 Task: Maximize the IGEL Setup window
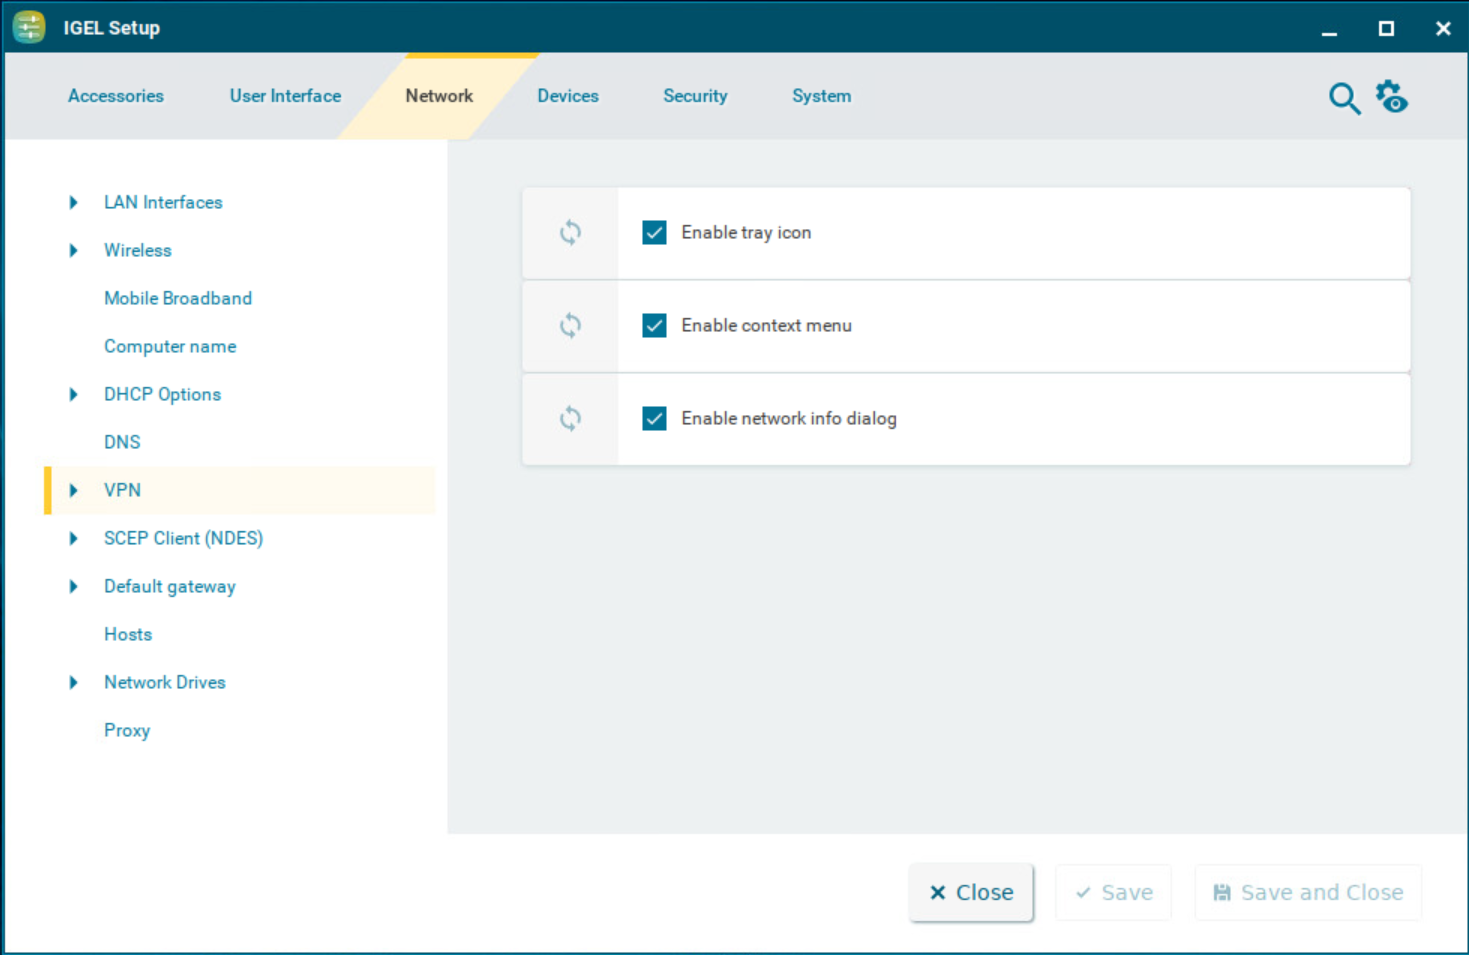coord(1386,28)
